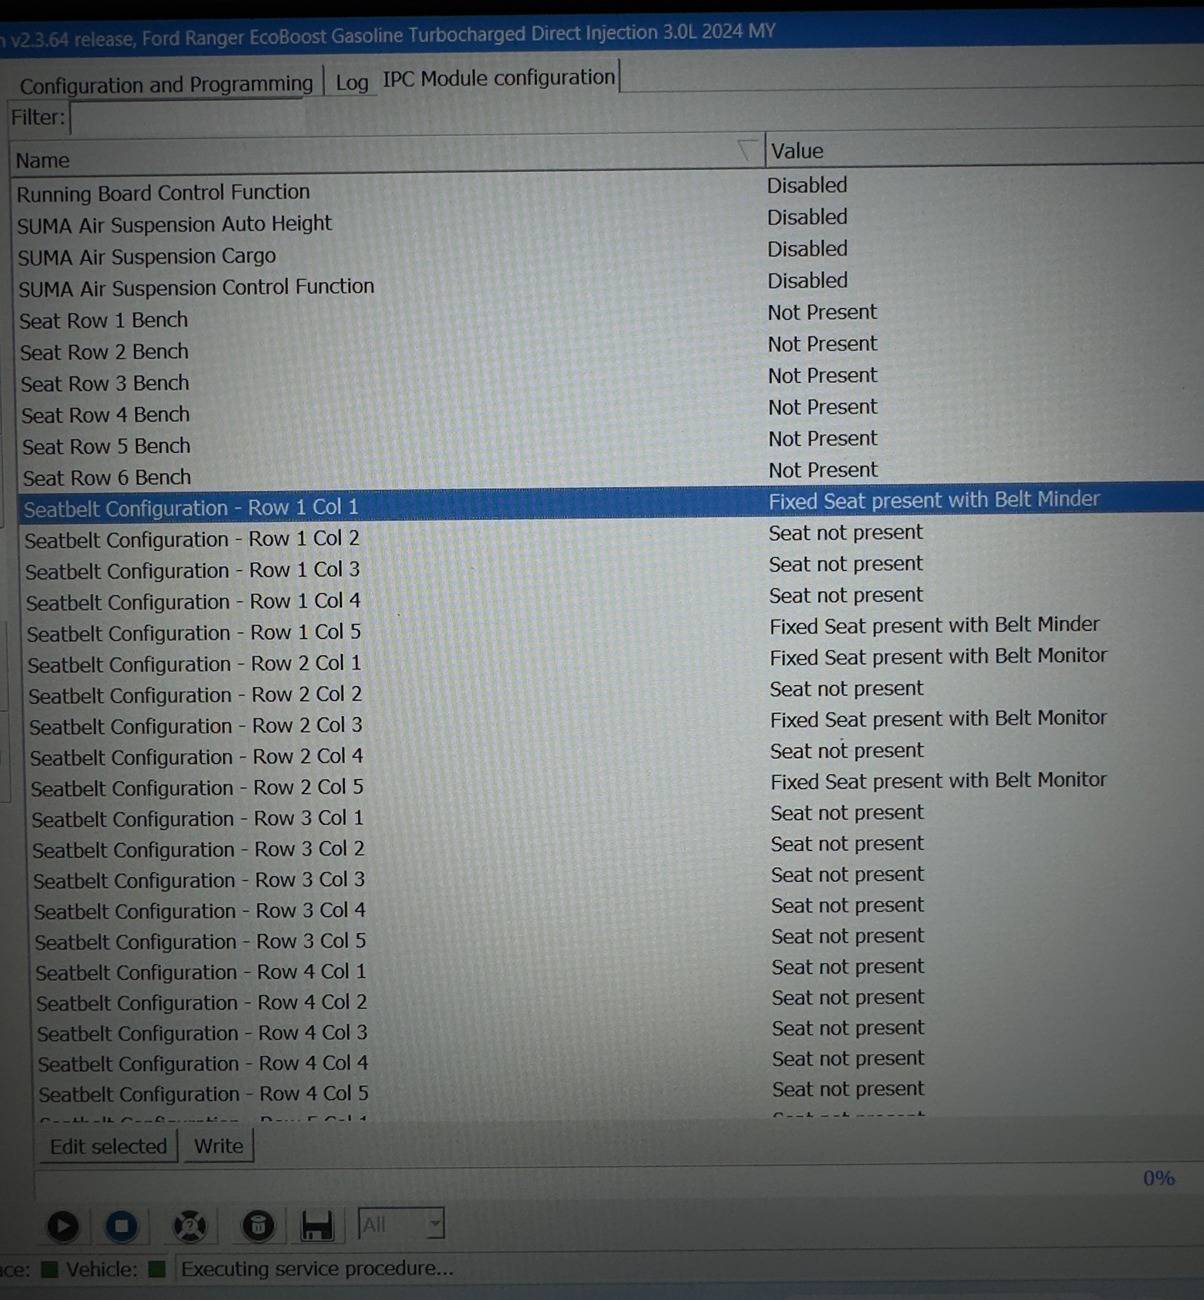This screenshot has height=1300, width=1204.
Task: Click Belt Monitor value of Row 2 Col 1
Action: (x=938, y=656)
